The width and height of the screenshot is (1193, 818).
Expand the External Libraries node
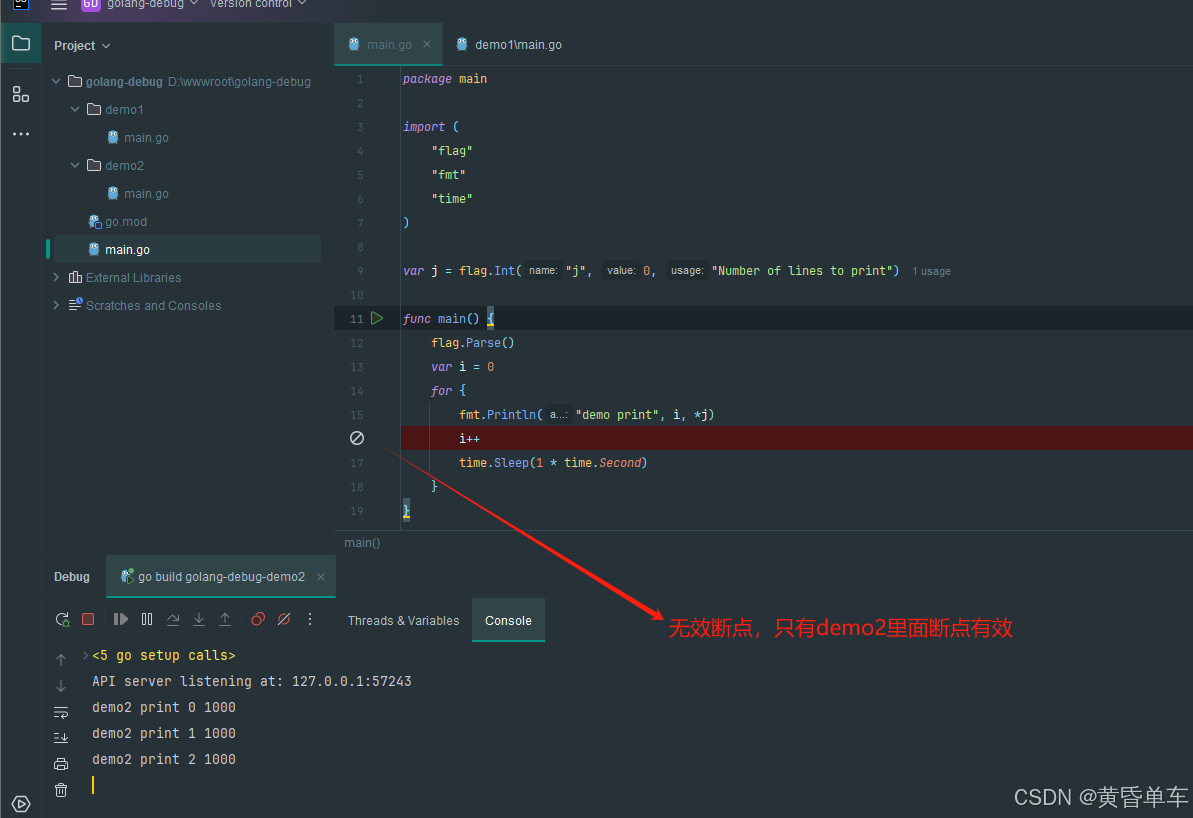pyautogui.click(x=57, y=277)
